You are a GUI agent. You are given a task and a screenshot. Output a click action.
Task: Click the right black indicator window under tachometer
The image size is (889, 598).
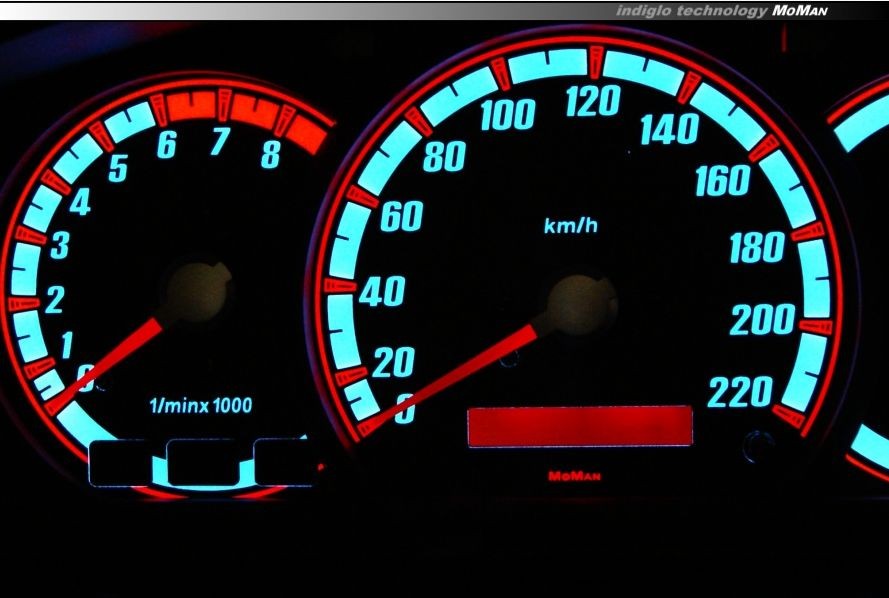coord(284,461)
